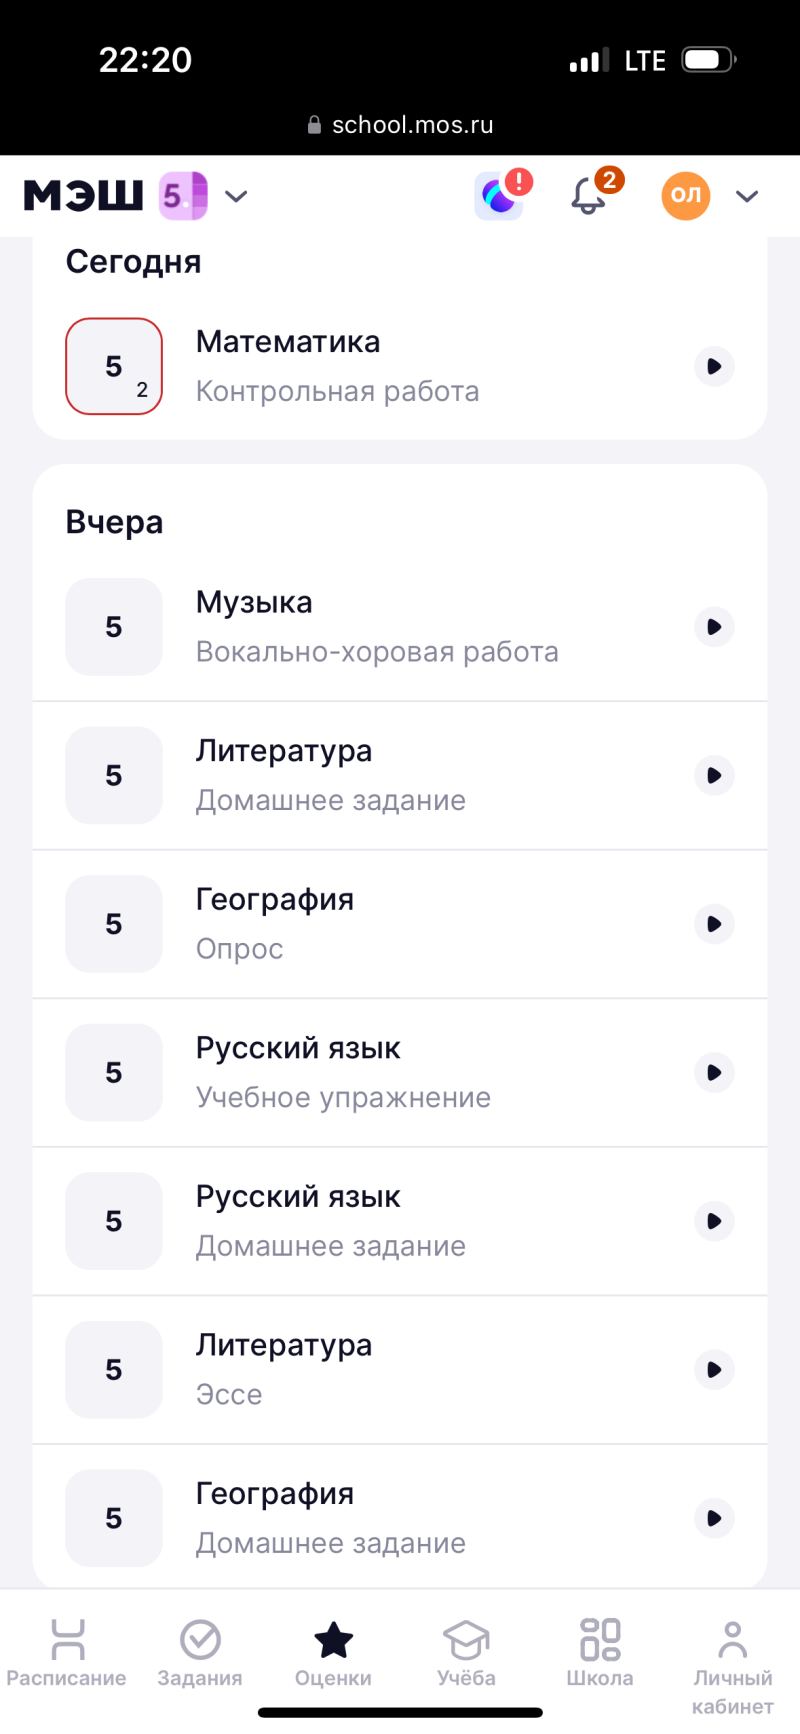The image size is (800, 1734).
Task: Tap the Математика Контрольная работа grade box
Action: 114,366
